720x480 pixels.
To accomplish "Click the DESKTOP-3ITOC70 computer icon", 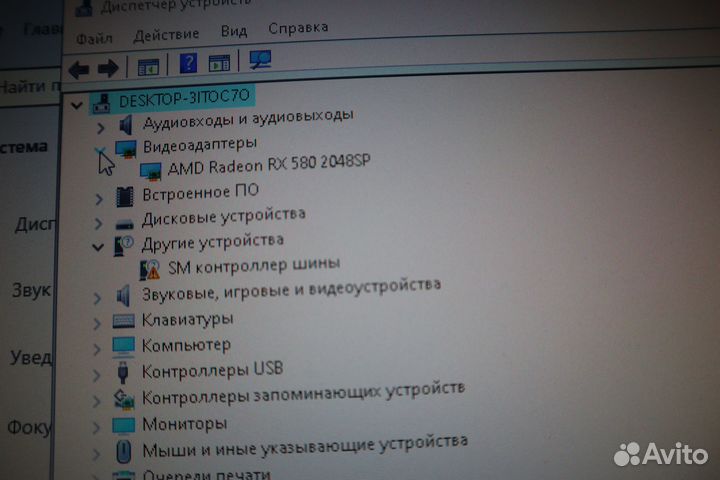I will coord(101,104).
